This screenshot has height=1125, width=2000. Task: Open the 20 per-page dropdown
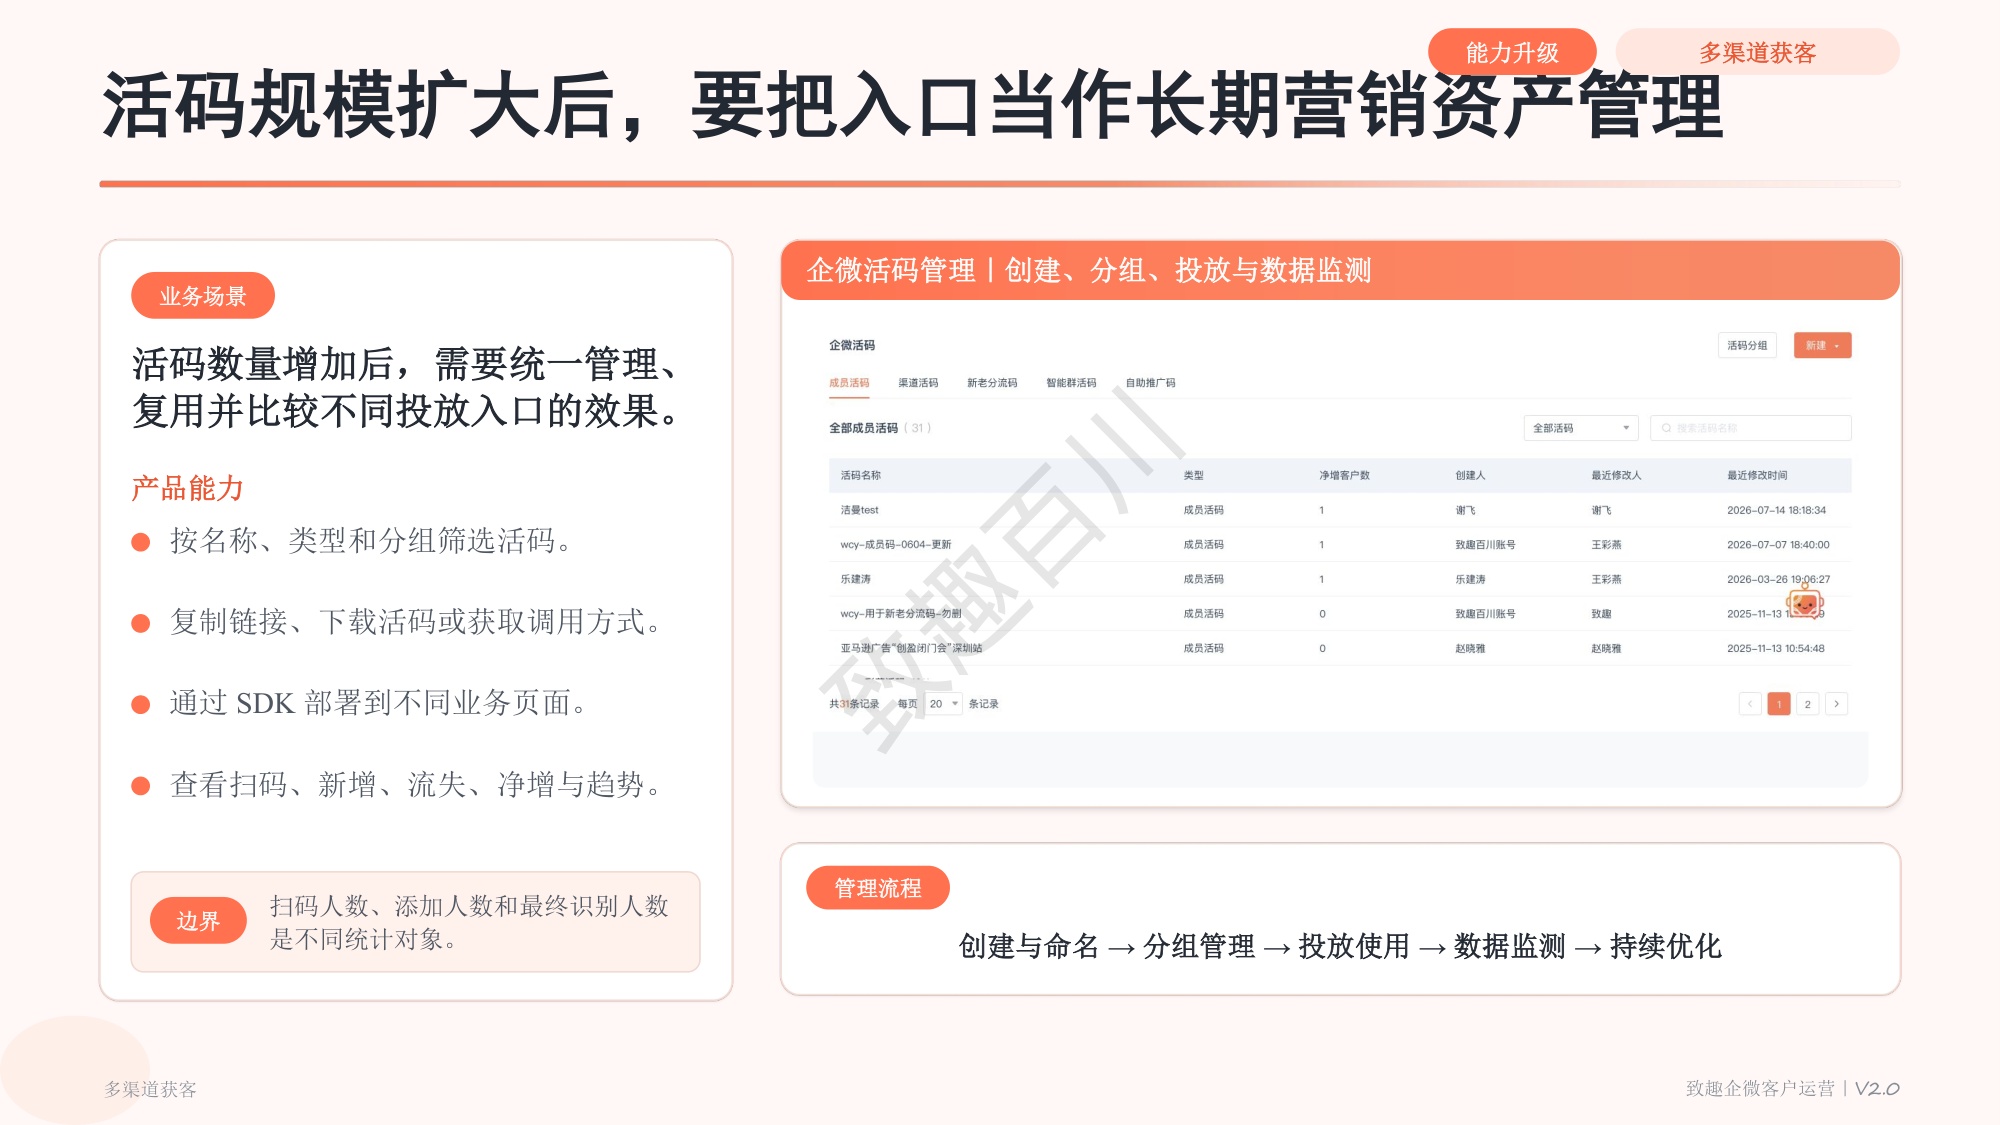tap(943, 704)
